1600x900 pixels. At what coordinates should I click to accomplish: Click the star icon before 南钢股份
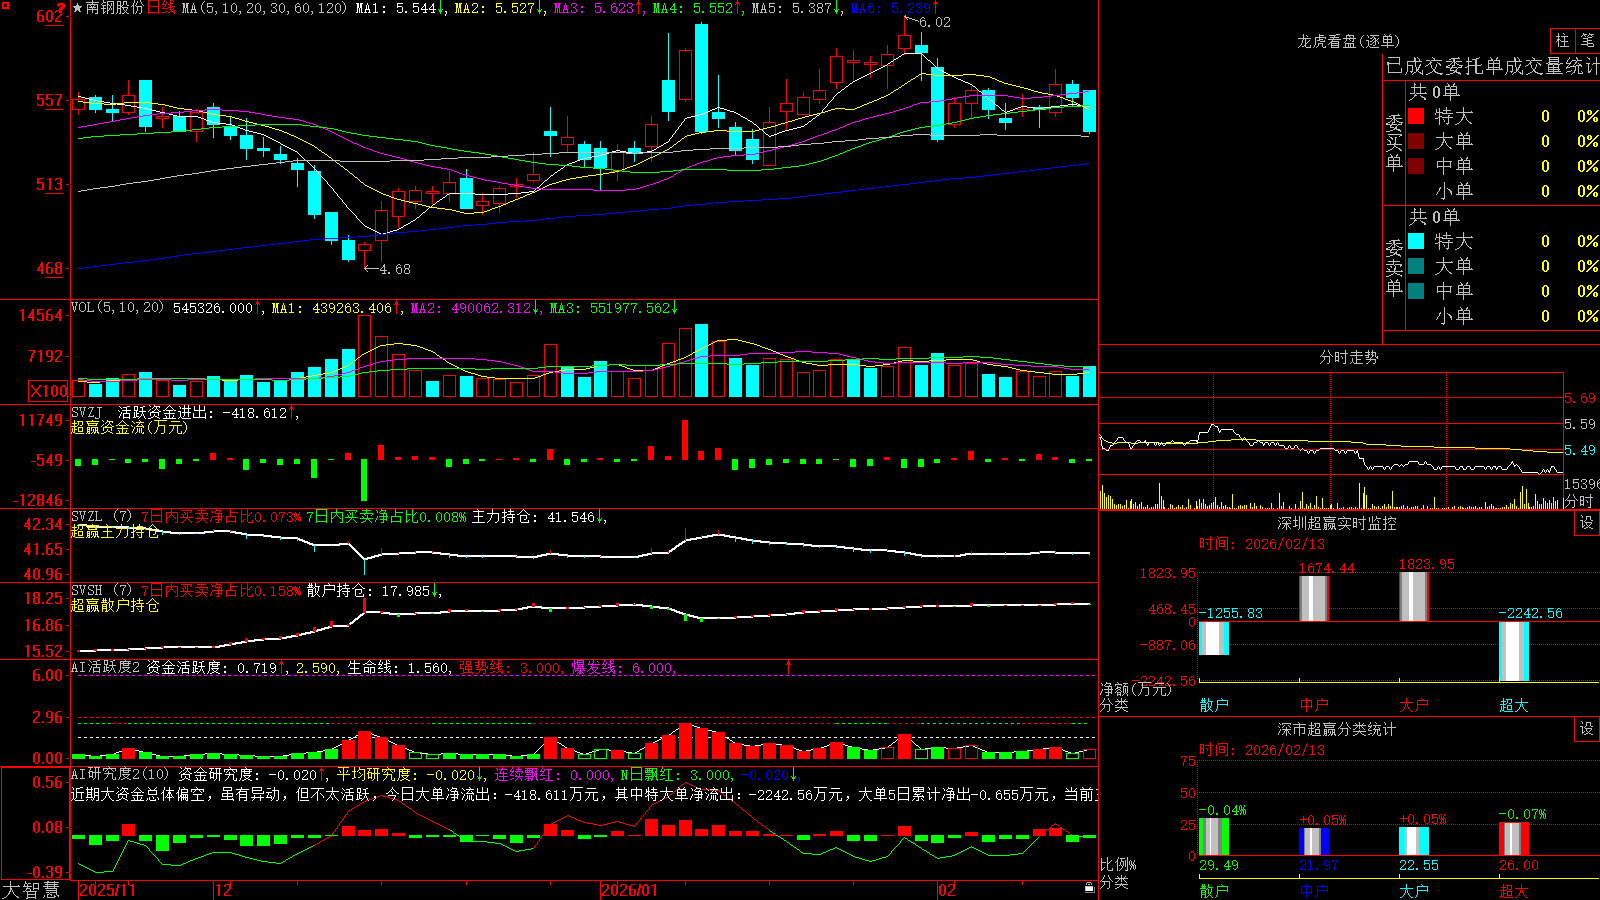(78, 8)
